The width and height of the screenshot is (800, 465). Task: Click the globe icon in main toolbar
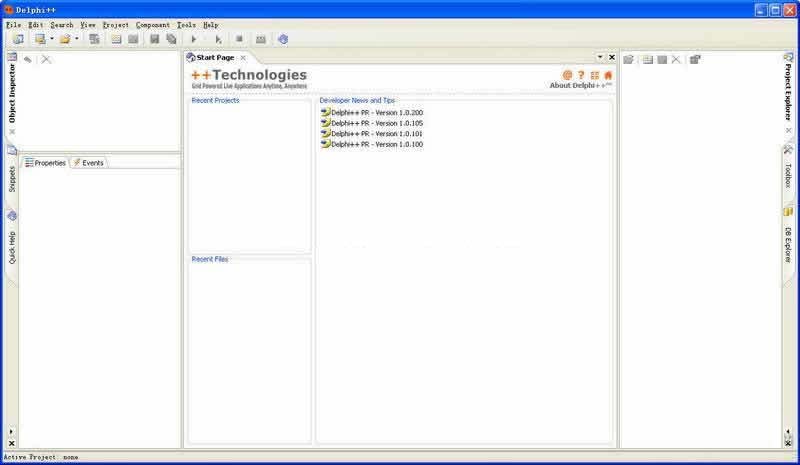(x=283, y=39)
